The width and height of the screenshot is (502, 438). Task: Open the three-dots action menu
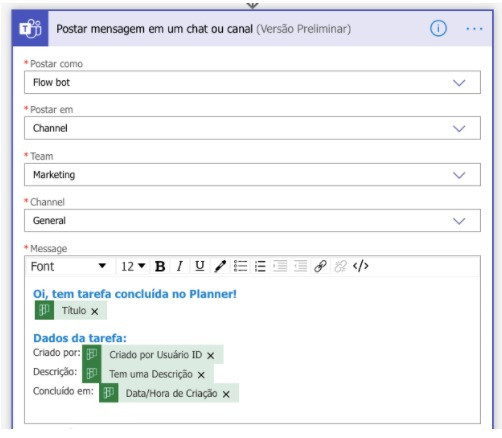click(474, 29)
